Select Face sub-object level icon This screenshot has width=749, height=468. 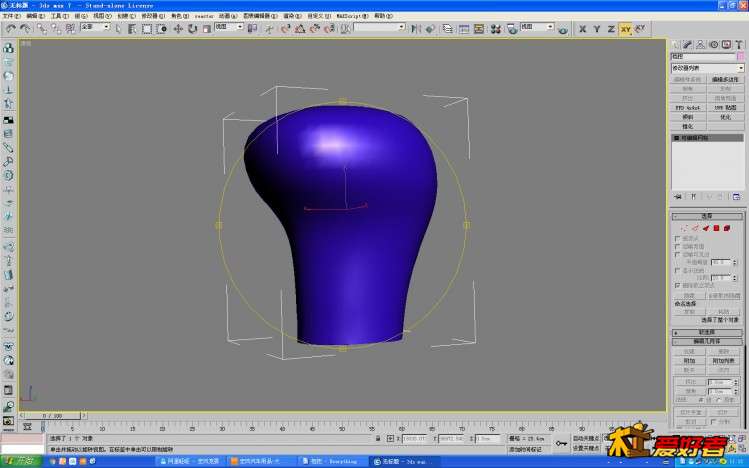coord(706,228)
